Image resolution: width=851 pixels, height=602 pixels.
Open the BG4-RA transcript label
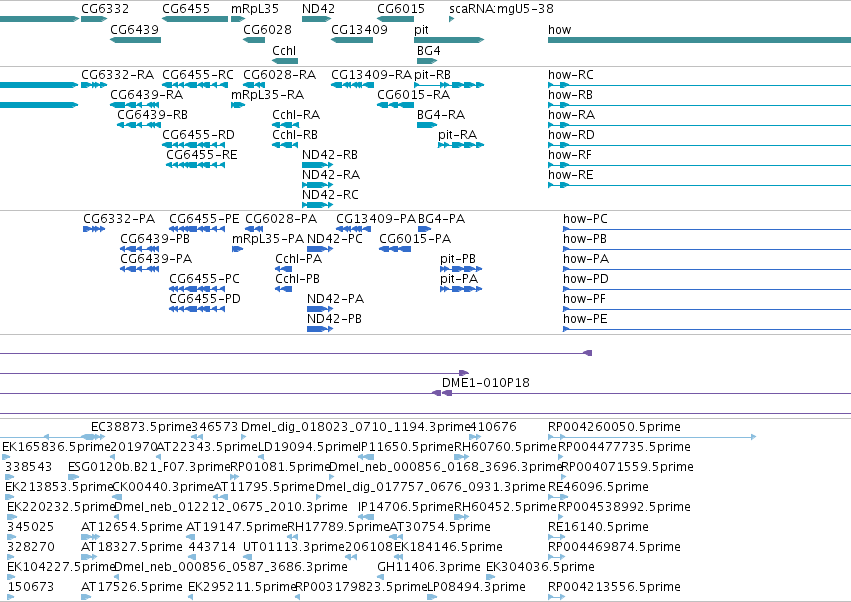(441, 115)
